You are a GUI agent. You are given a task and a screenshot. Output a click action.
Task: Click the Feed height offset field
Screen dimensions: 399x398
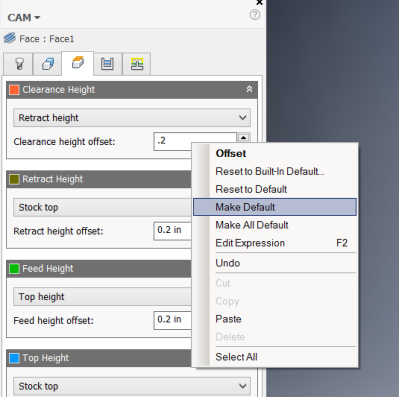click(x=173, y=320)
